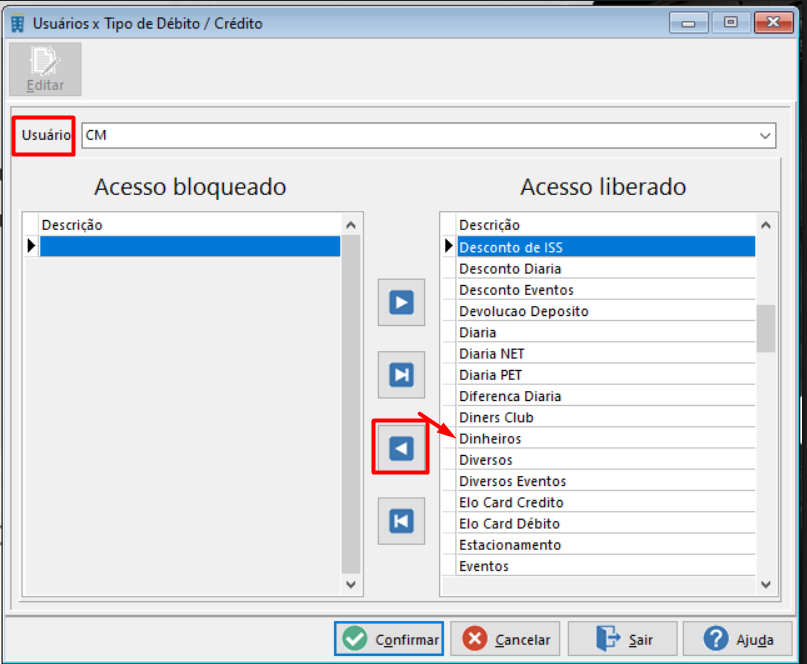Click Descrição header in Acesso liberado list

[x=606, y=225]
